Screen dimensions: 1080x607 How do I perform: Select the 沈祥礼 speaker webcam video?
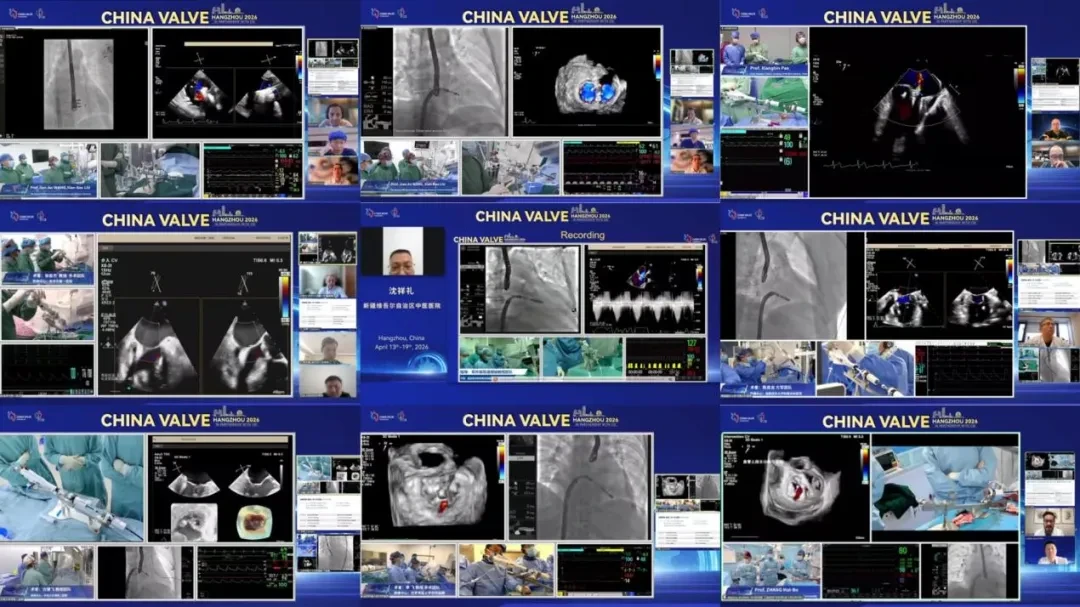pos(403,252)
